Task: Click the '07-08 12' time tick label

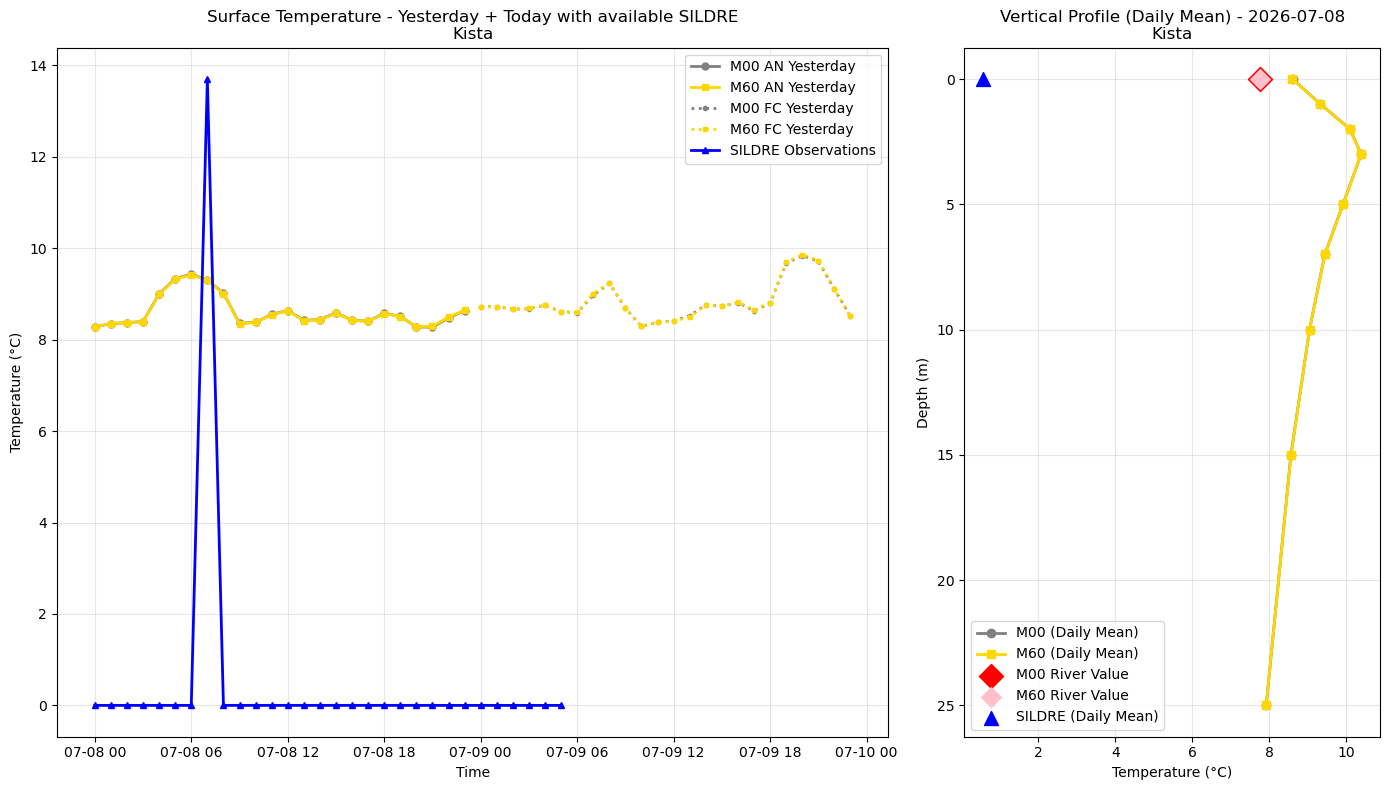Action: 288,752
